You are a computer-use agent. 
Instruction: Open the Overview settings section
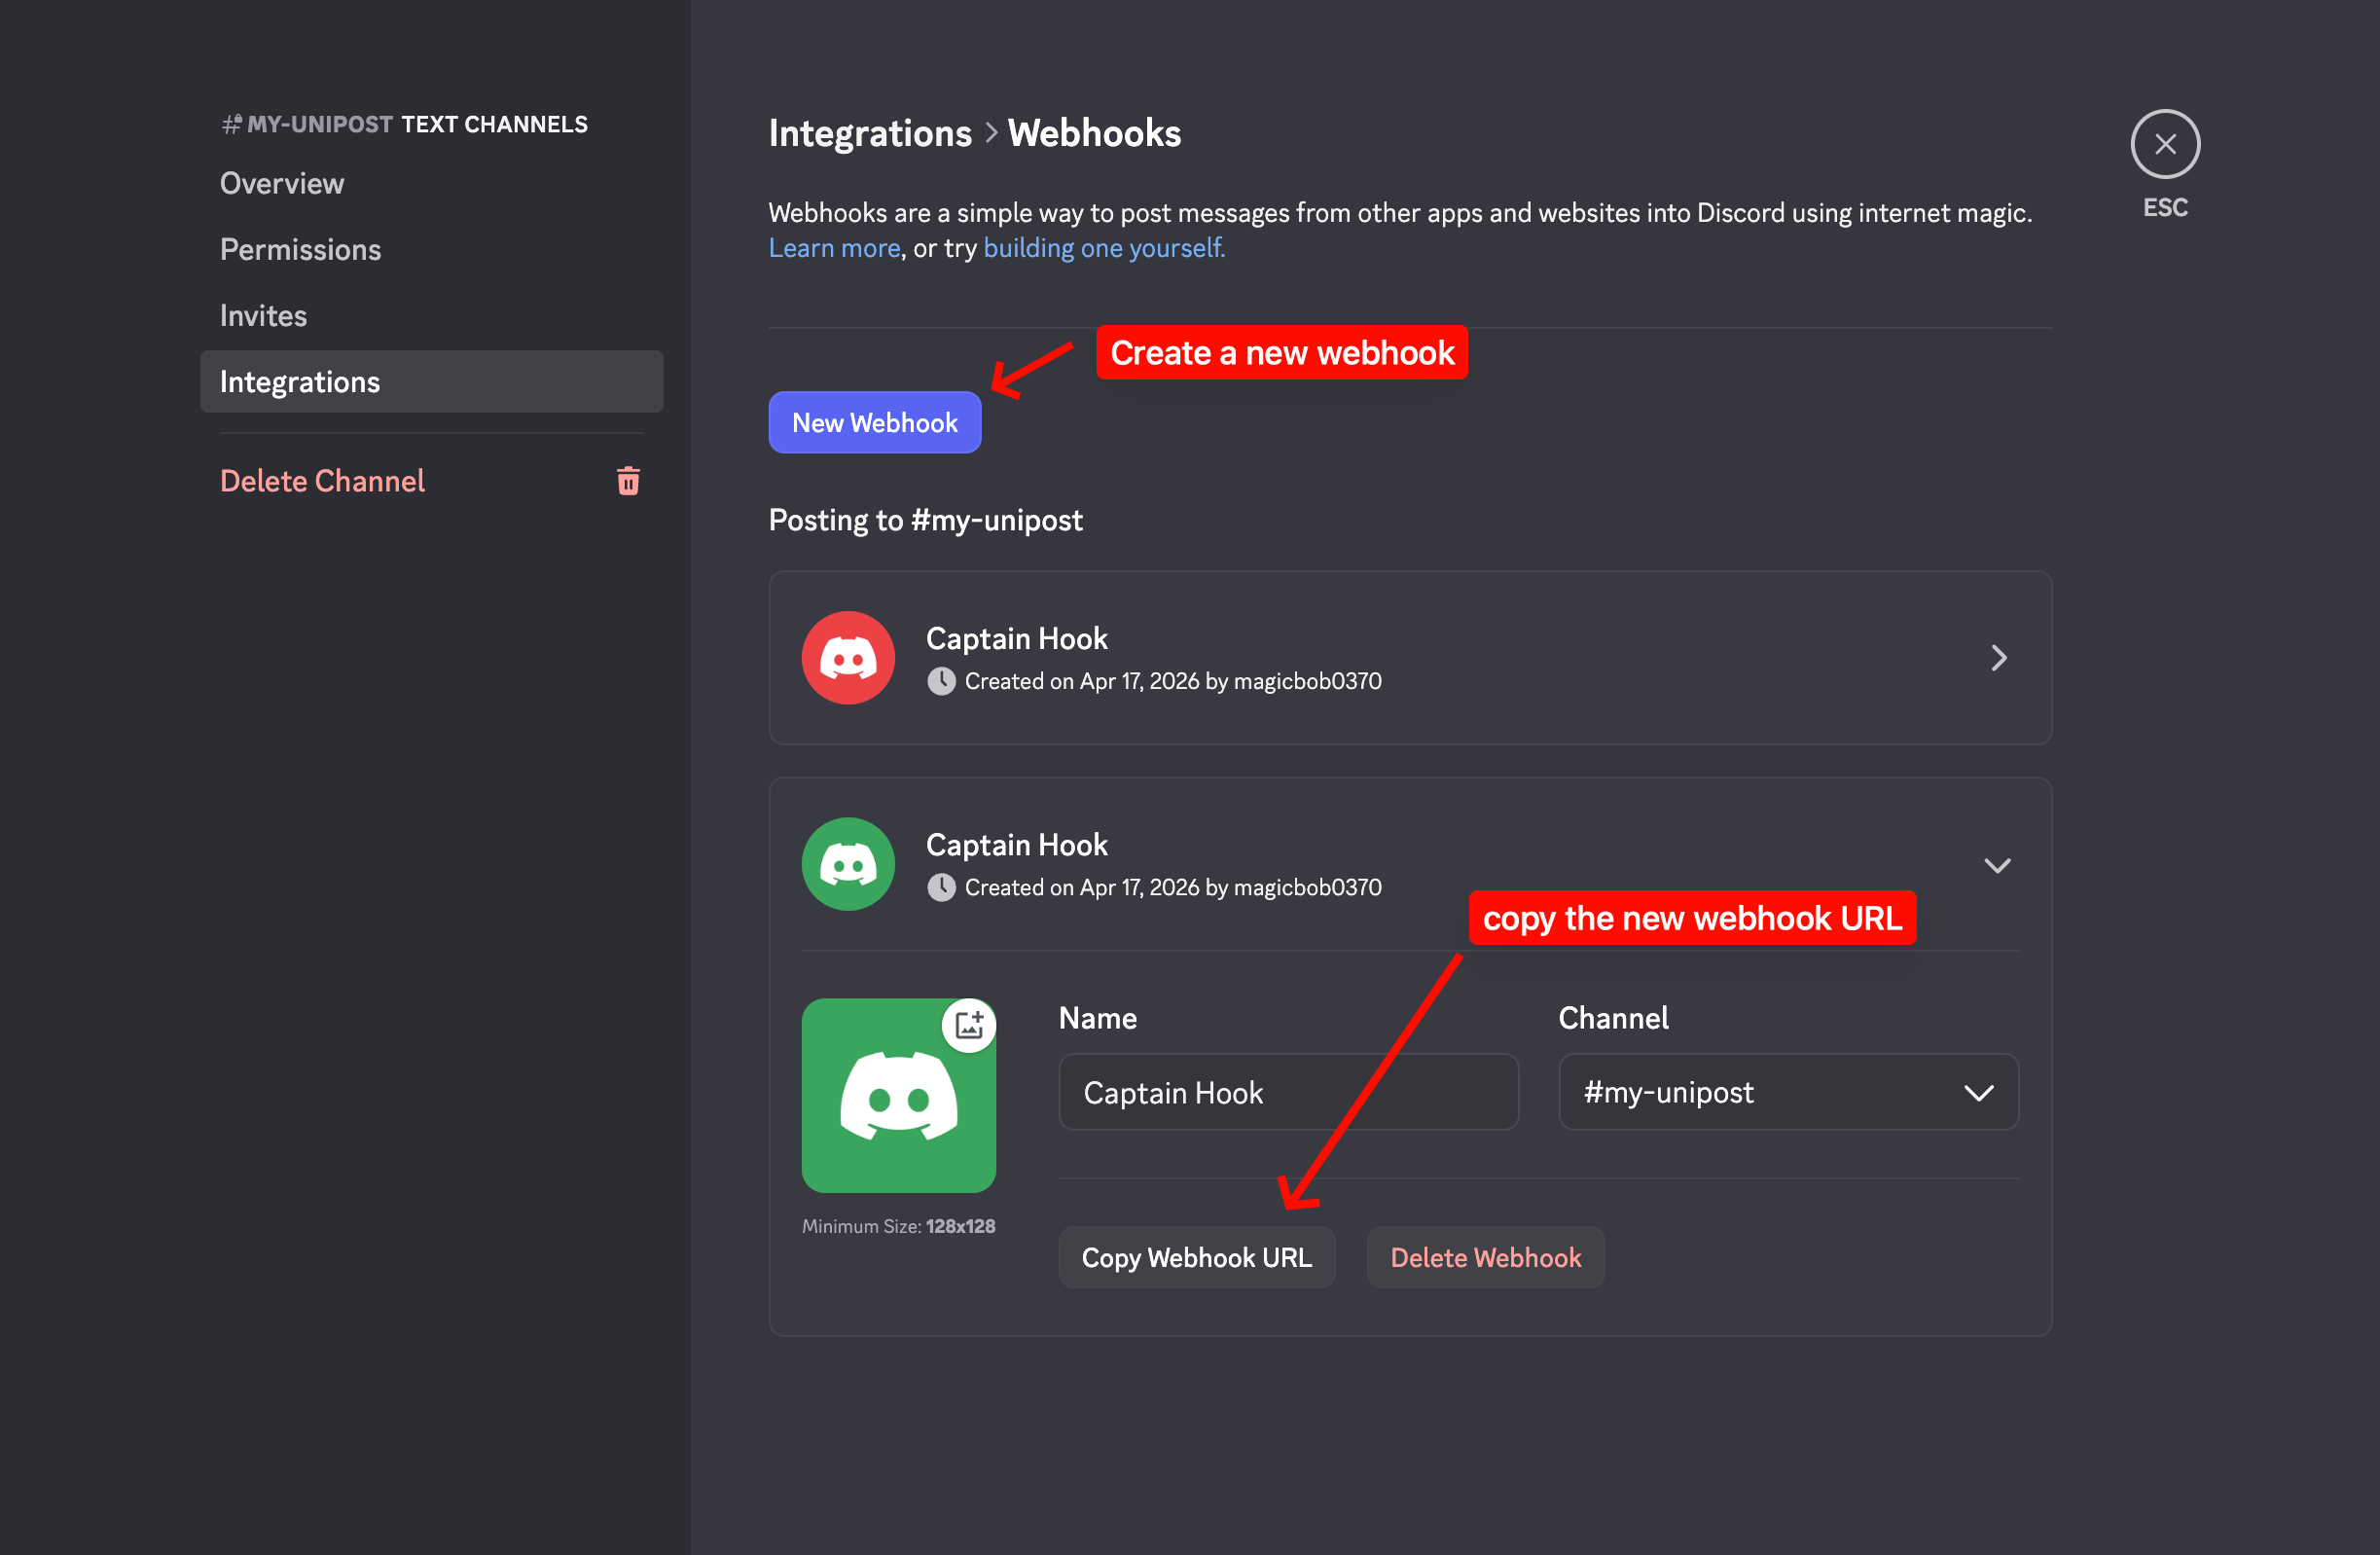tap(281, 183)
